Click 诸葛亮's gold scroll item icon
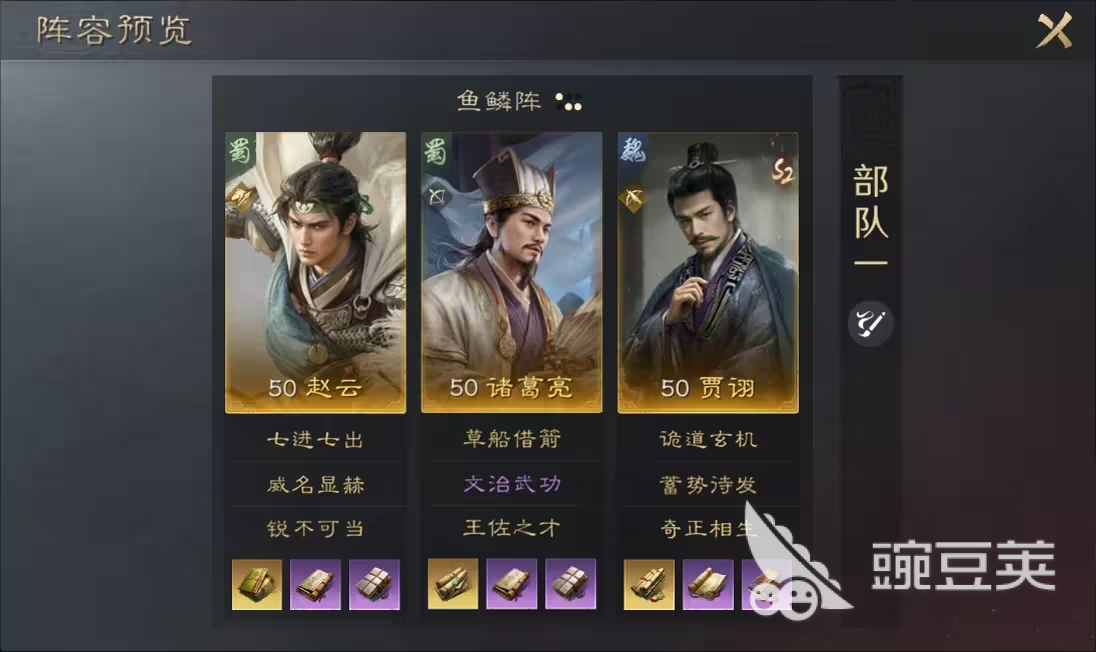 point(453,584)
